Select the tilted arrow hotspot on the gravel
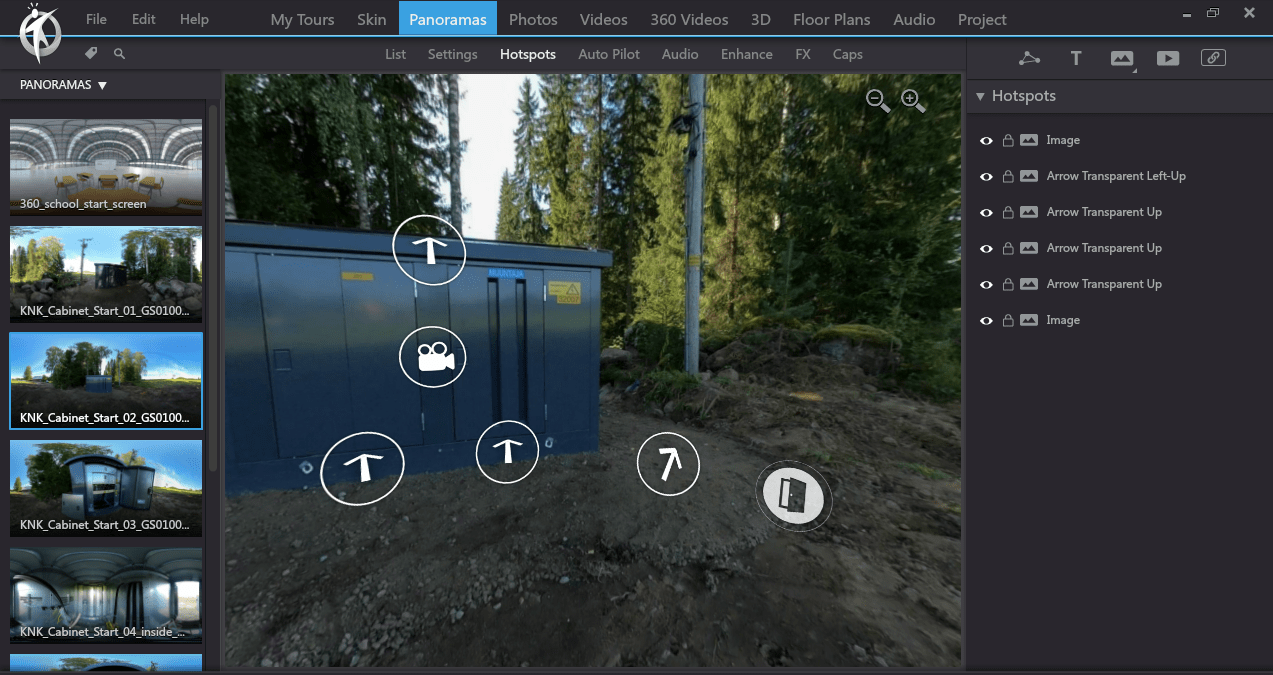Viewport: 1273px width, 675px height. pos(668,464)
